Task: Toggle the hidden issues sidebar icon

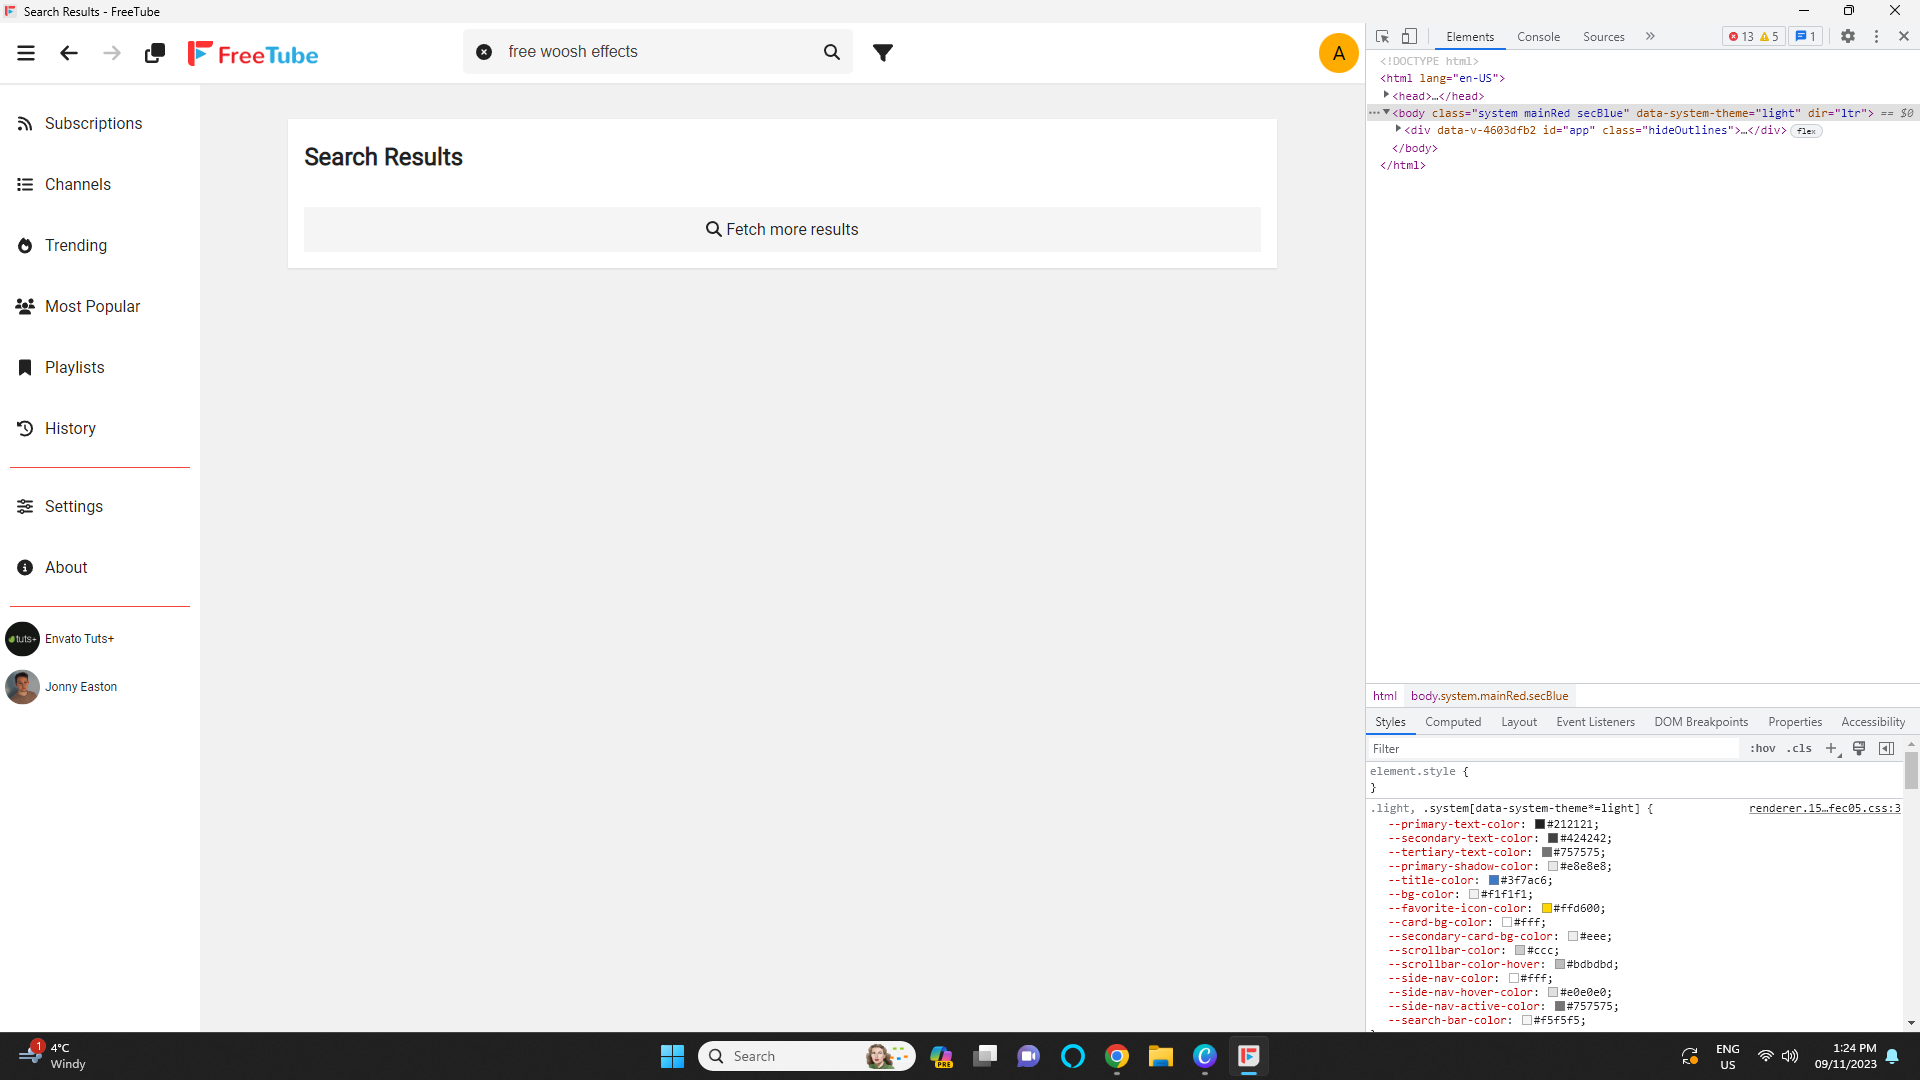Action: [1887, 748]
